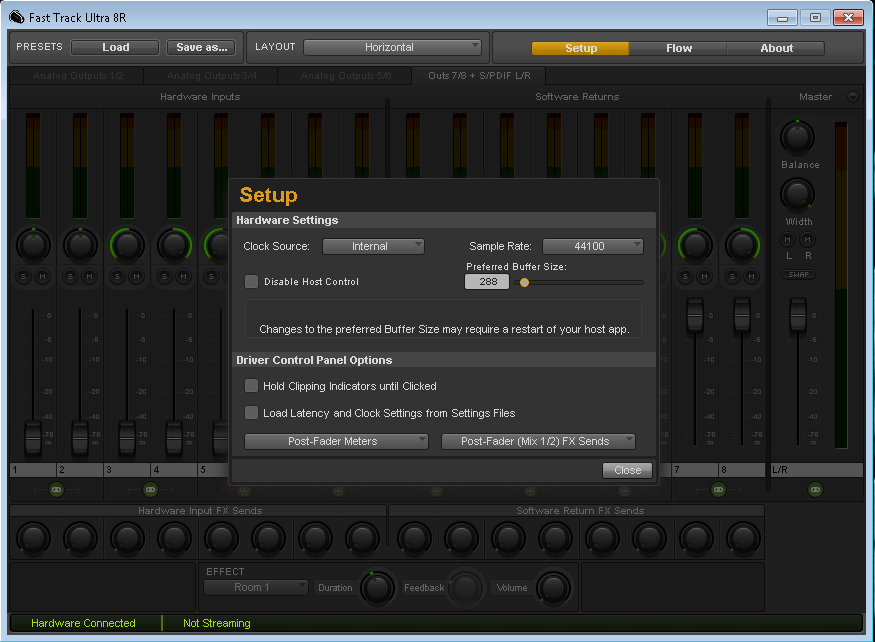Click the Save as... preset button

point(201,47)
